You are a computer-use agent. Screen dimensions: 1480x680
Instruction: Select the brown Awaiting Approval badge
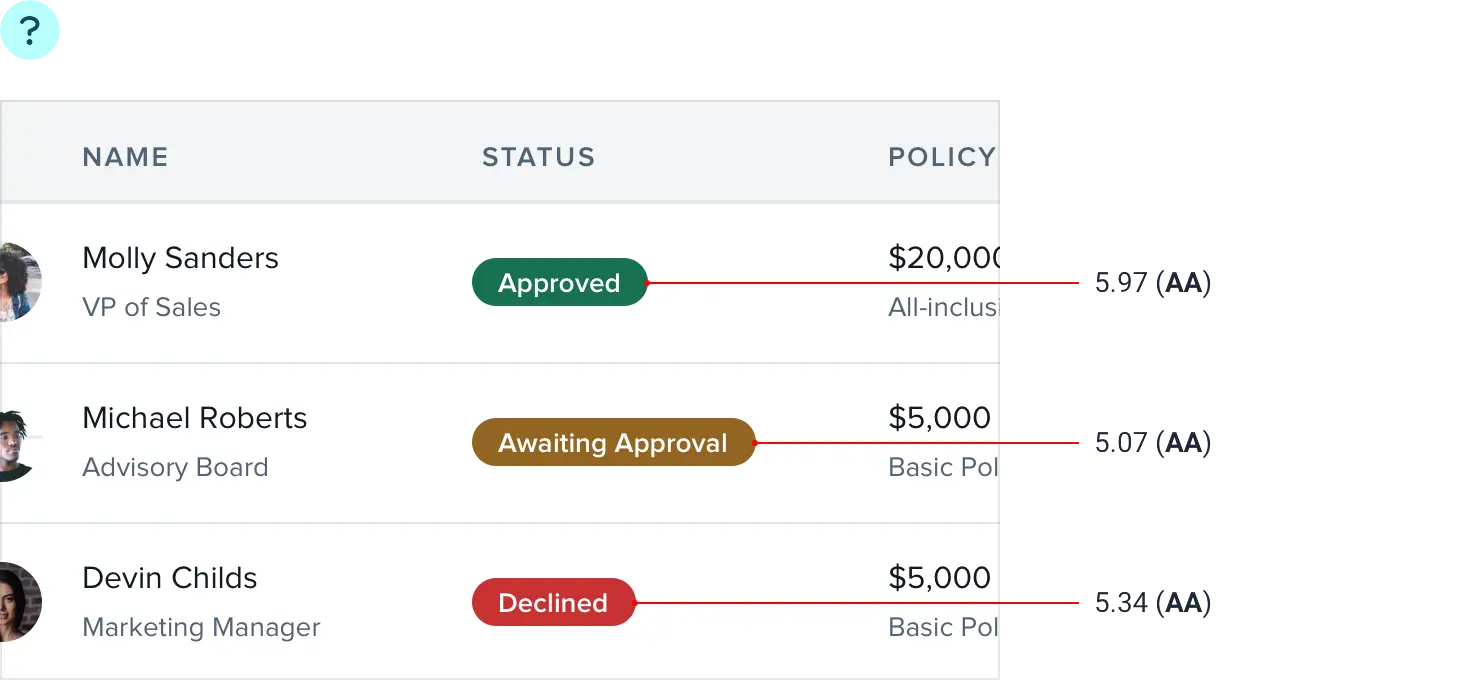(613, 443)
